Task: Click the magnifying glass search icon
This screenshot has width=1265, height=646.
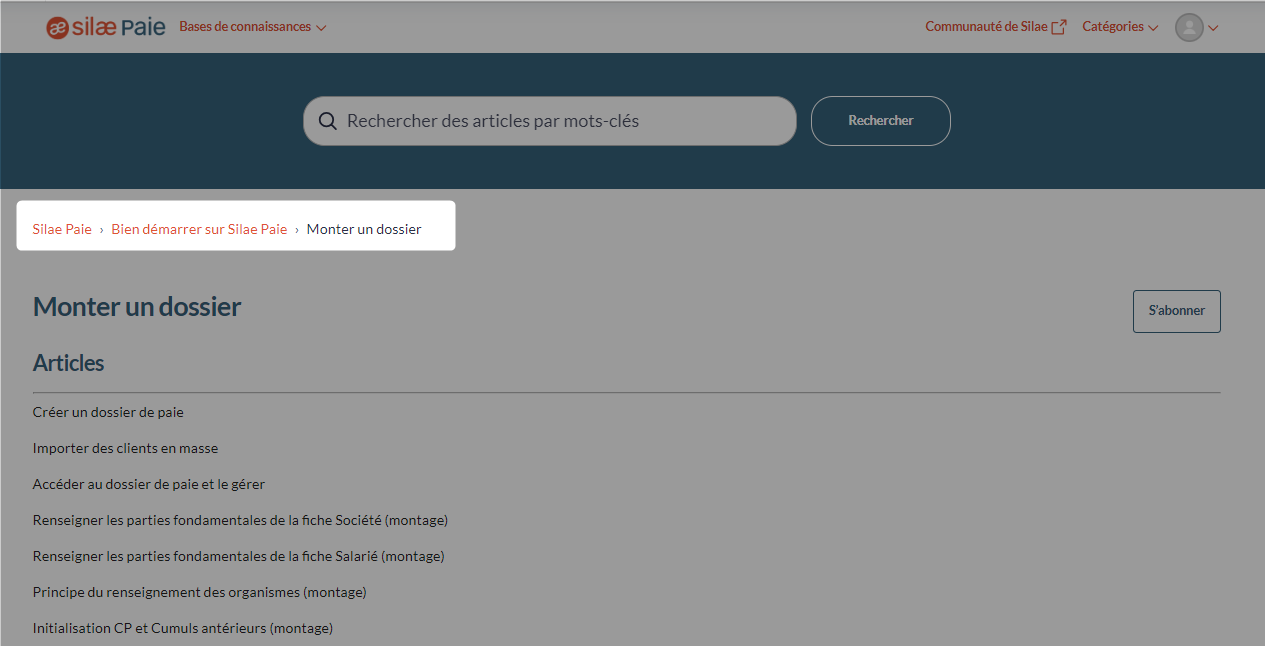Action: [x=328, y=120]
